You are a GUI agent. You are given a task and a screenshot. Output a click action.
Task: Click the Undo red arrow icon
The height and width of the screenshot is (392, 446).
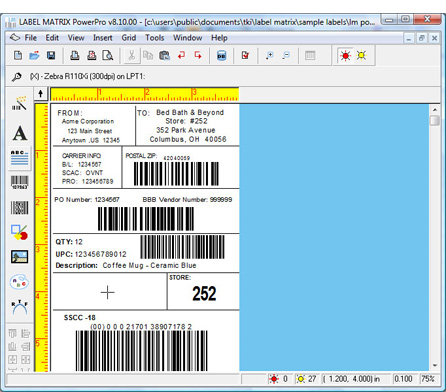[x=181, y=55]
